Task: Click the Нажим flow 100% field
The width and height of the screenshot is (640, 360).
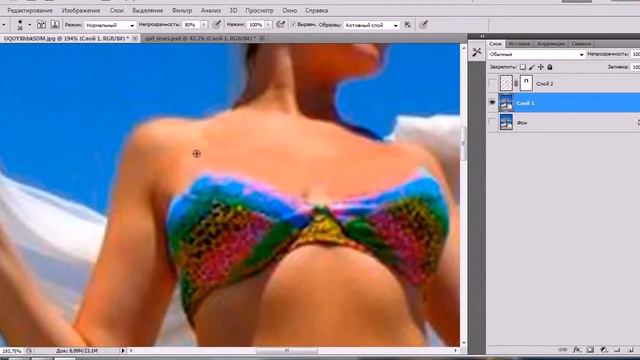Action: [256, 25]
